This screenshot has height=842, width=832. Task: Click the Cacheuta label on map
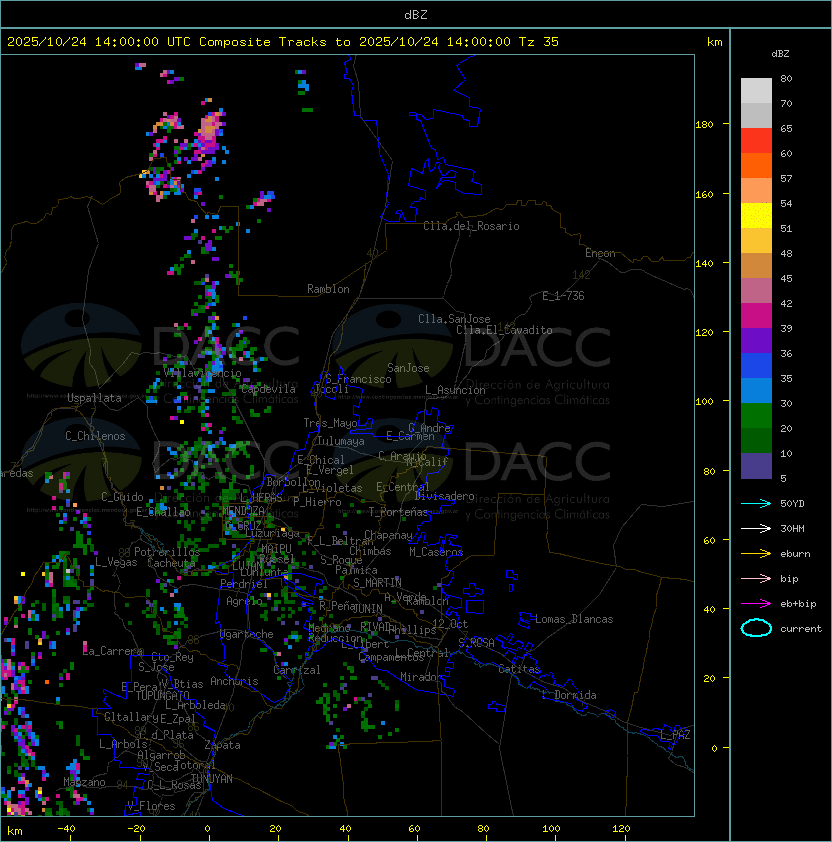tap(171, 563)
